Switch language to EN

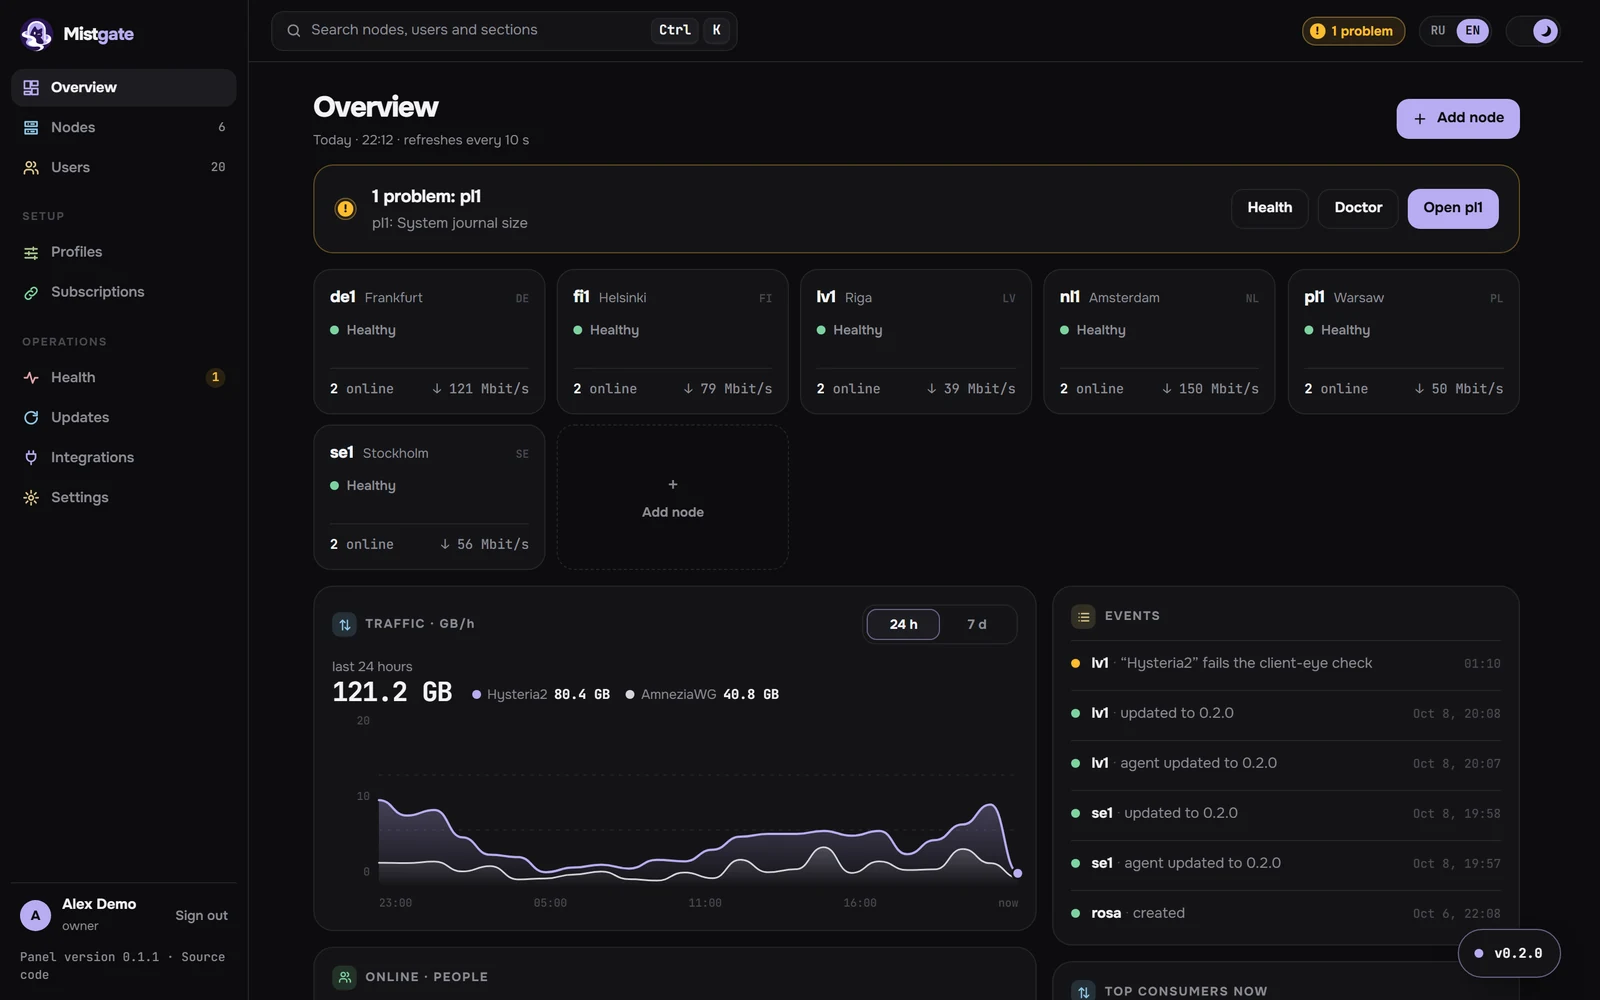[x=1473, y=32]
